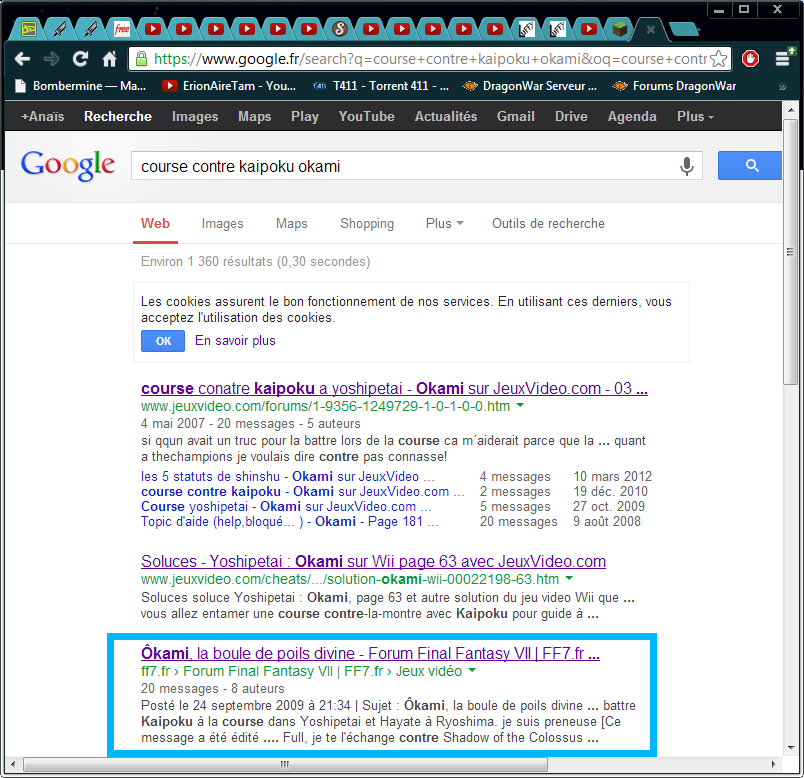The height and width of the screenshot is (778, 804).
Task: Start voice search with the microphone icon
Action: point(687,166)
